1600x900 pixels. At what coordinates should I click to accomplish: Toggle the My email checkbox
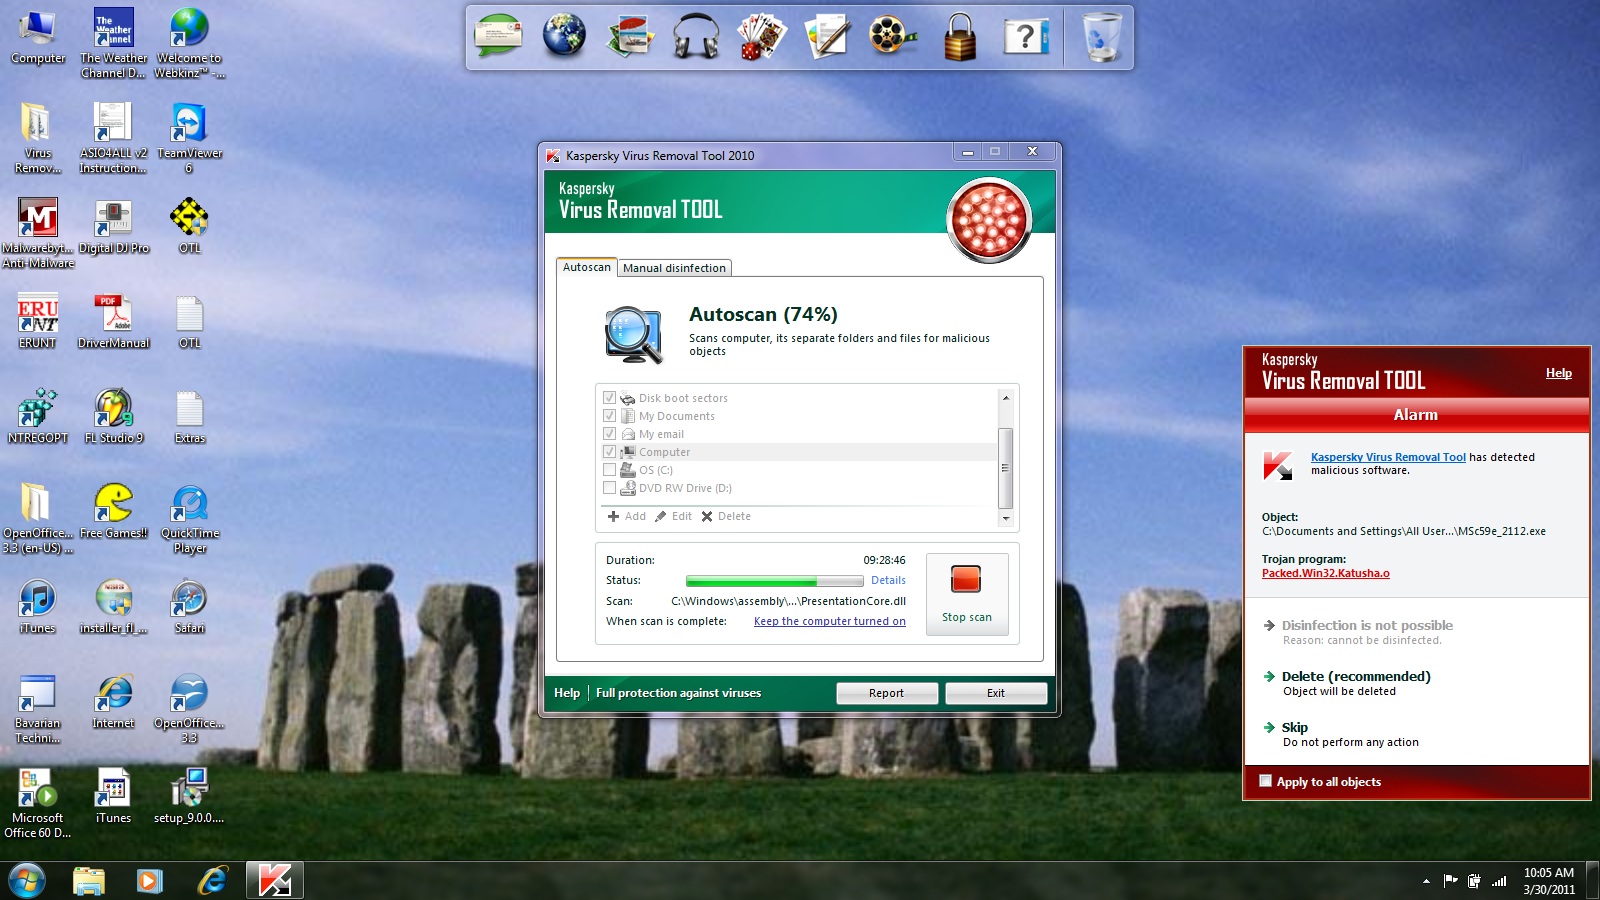tap(609, 434)
